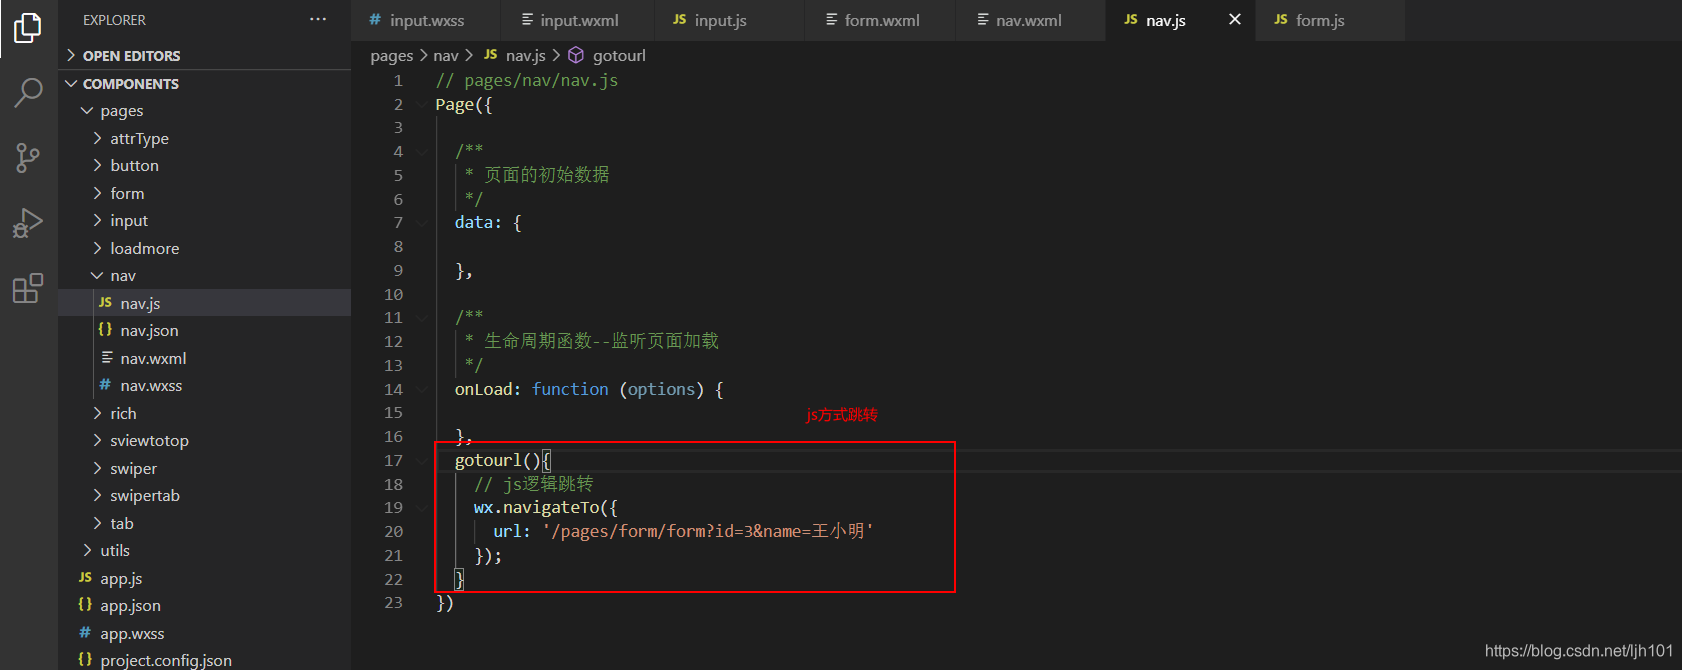Collapse the nav folder
1682x670 pixels.
click(204, 276)
